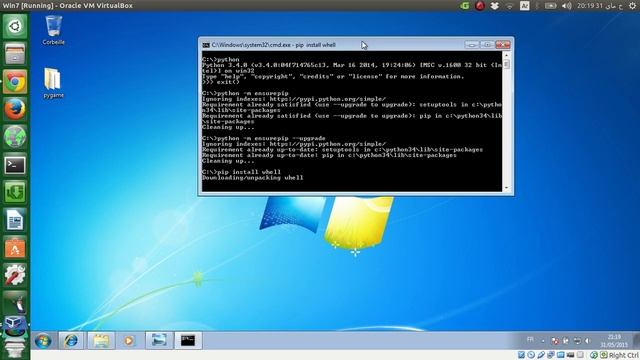
Task: Select the pygame folder on desktop
Action: tap(53, 83)
